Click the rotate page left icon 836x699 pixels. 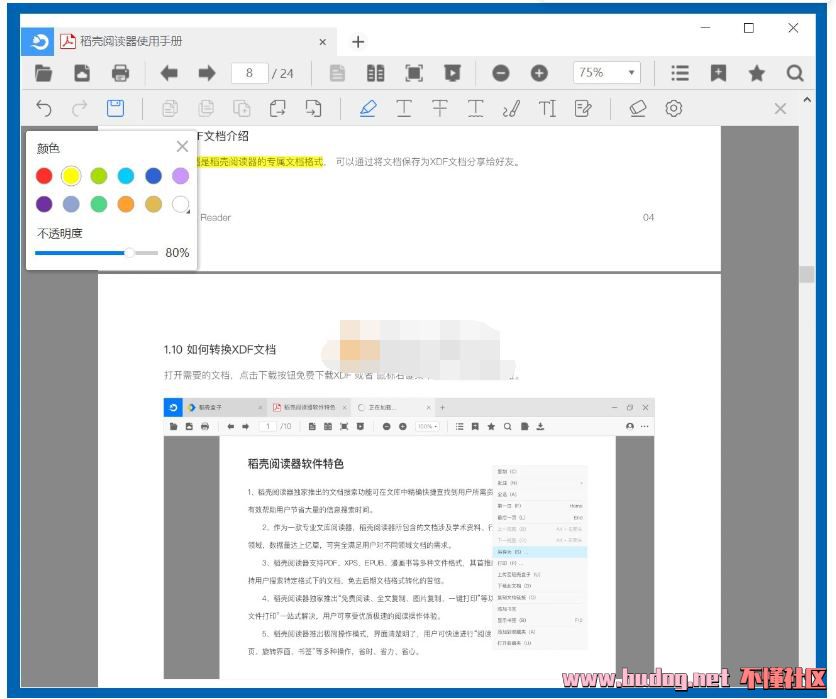pyautogui.click(x=277, y=108)
